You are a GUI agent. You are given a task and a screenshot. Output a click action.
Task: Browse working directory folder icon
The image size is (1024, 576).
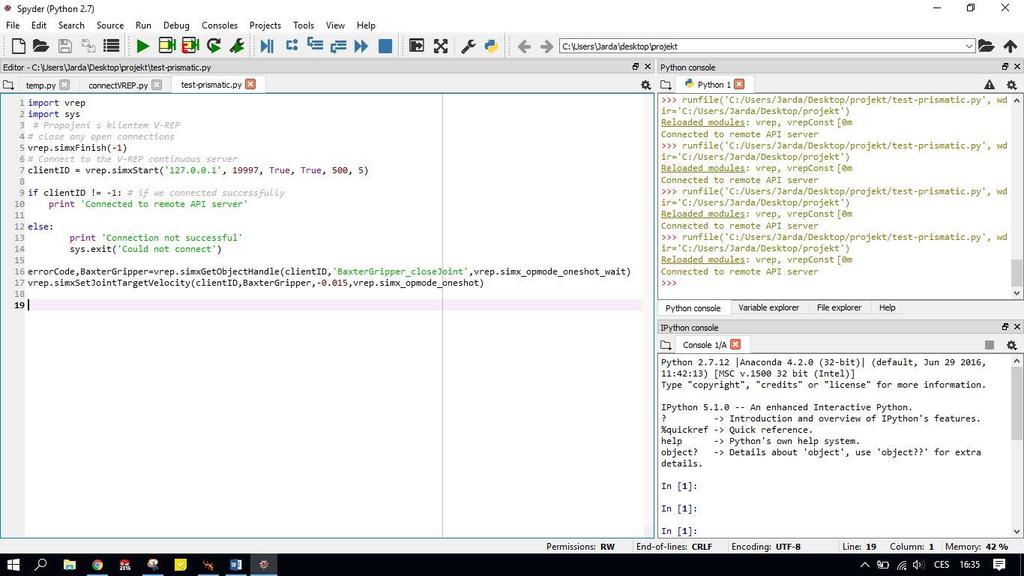[986, 46]
